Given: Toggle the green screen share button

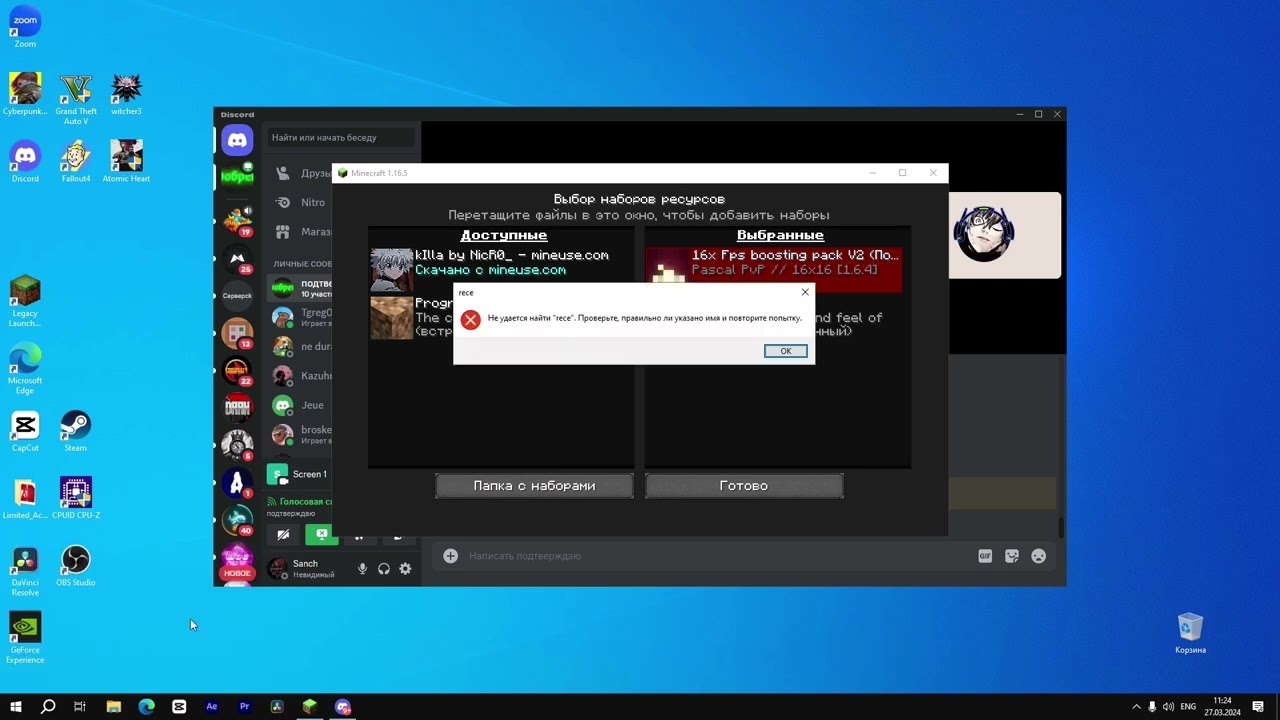Looking at the screenshot, I should (320, 535).
